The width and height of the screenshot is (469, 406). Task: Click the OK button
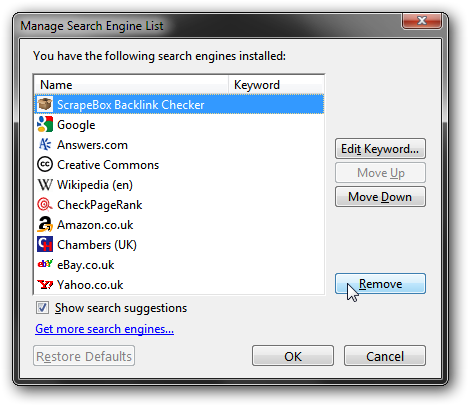[x=293, y=356]
